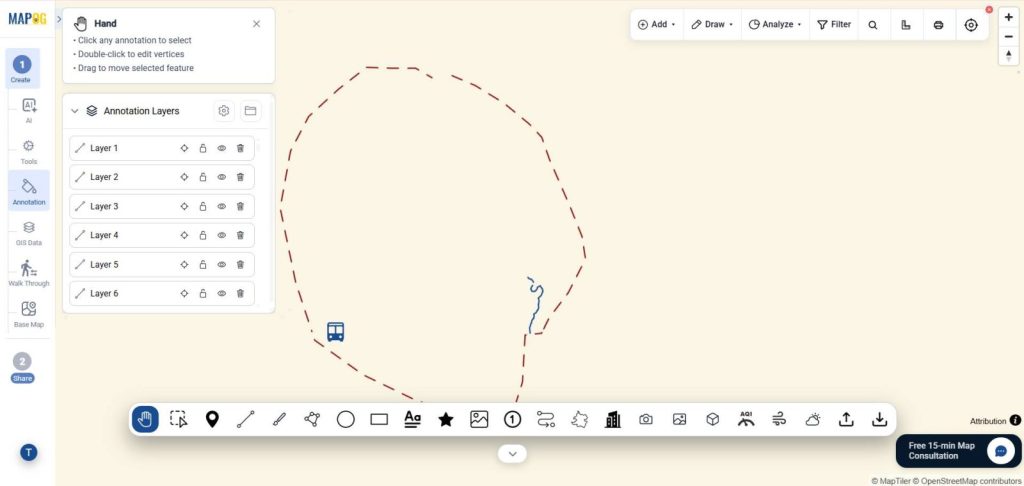Toggle visibility of Layer 3
This screenshot has width=1024, height=486.
click(x=221, y=206)
